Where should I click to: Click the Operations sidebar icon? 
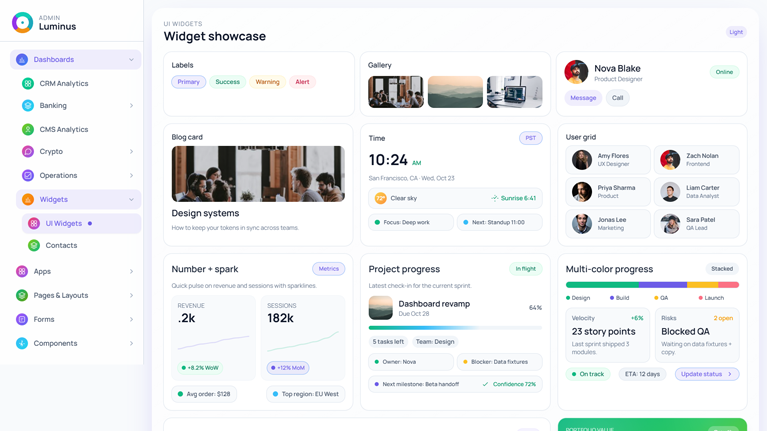tap(28, 176)
